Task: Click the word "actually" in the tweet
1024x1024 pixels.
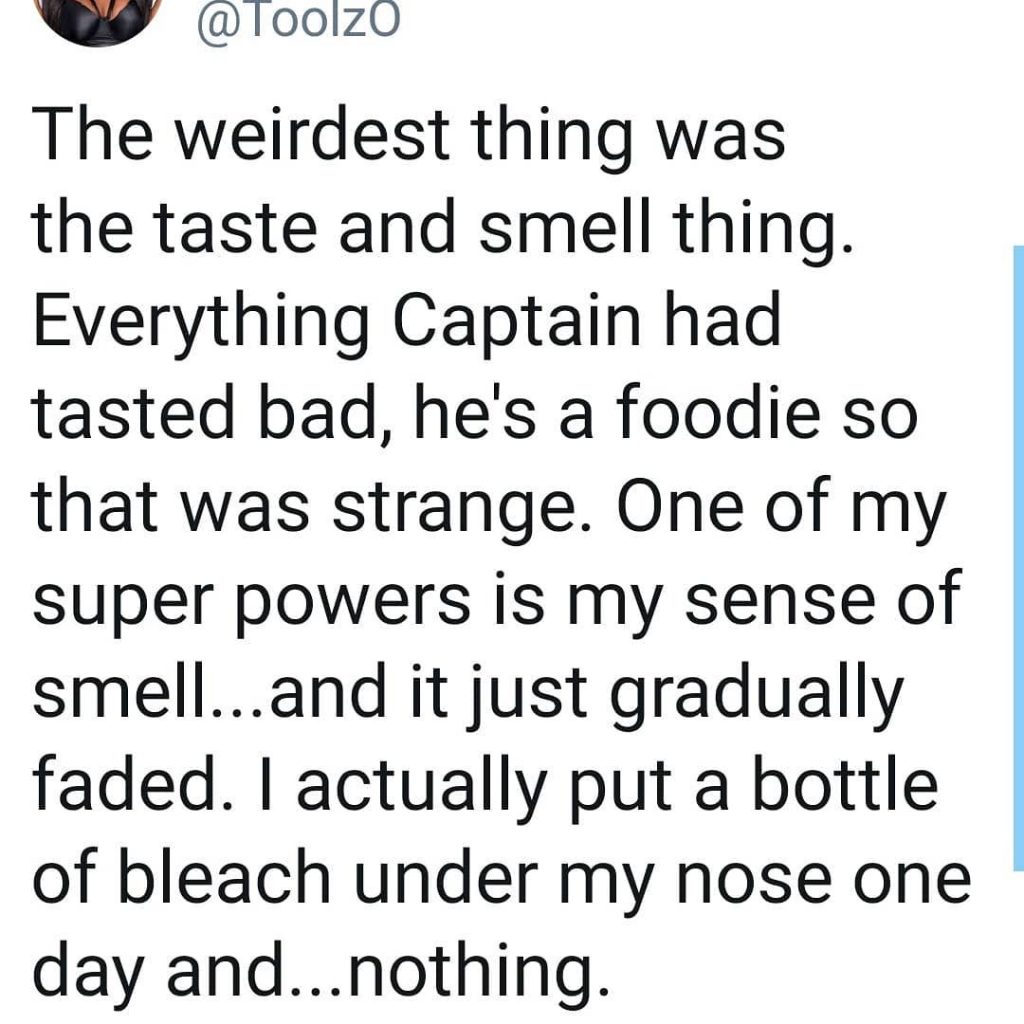Action: [x=421, y=788]
